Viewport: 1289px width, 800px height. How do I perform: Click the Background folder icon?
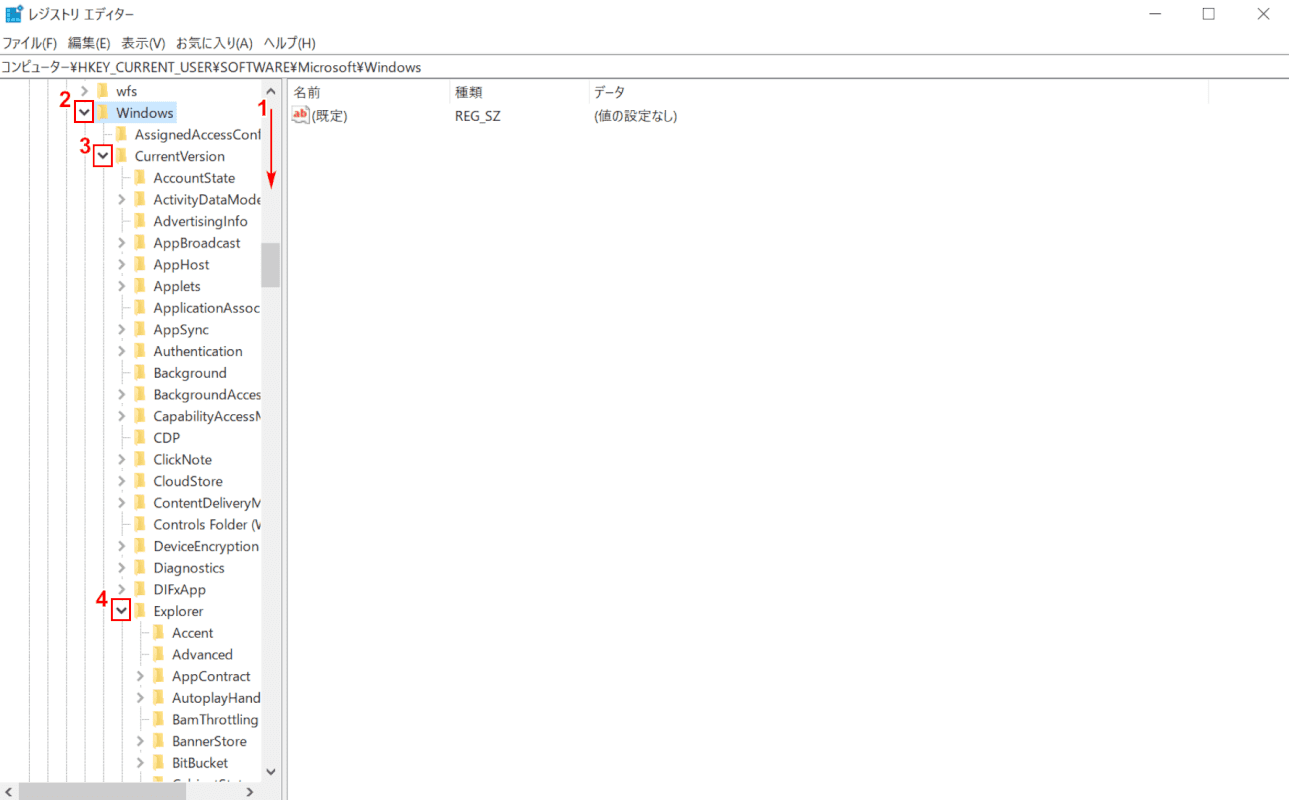point(140,373)
